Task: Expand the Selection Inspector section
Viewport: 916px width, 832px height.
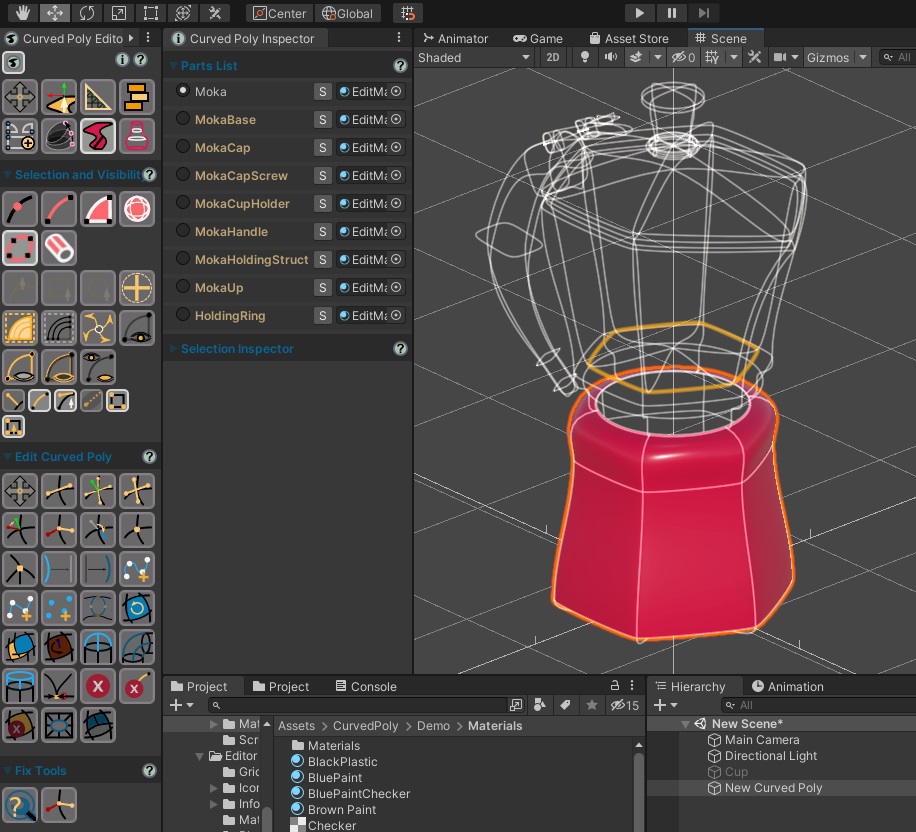Action: tap(237, 349)
